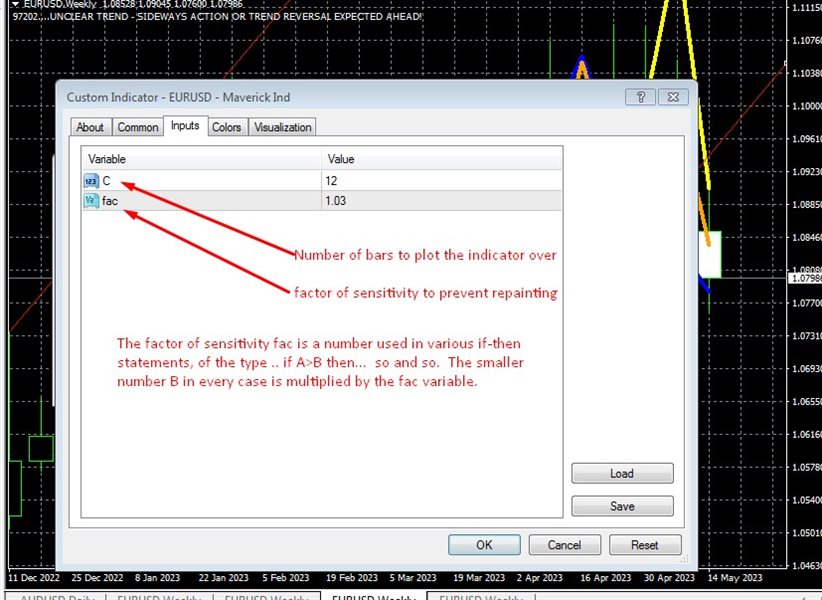The image size is (822, 600).
Task: Click the chart menu arrow beside EURUSD,Weekly
Action: pyautogui.click(x=16, y=4)
